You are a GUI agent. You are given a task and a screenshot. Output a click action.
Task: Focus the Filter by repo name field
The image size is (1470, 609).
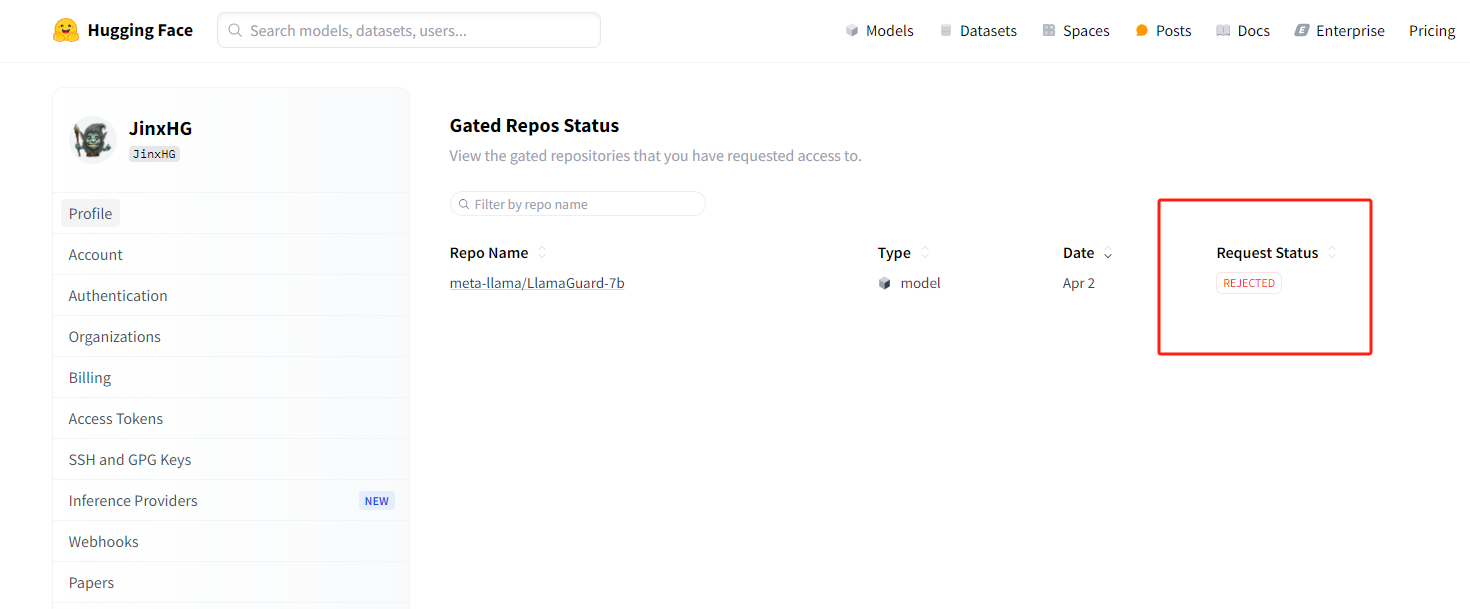(578, 204)
